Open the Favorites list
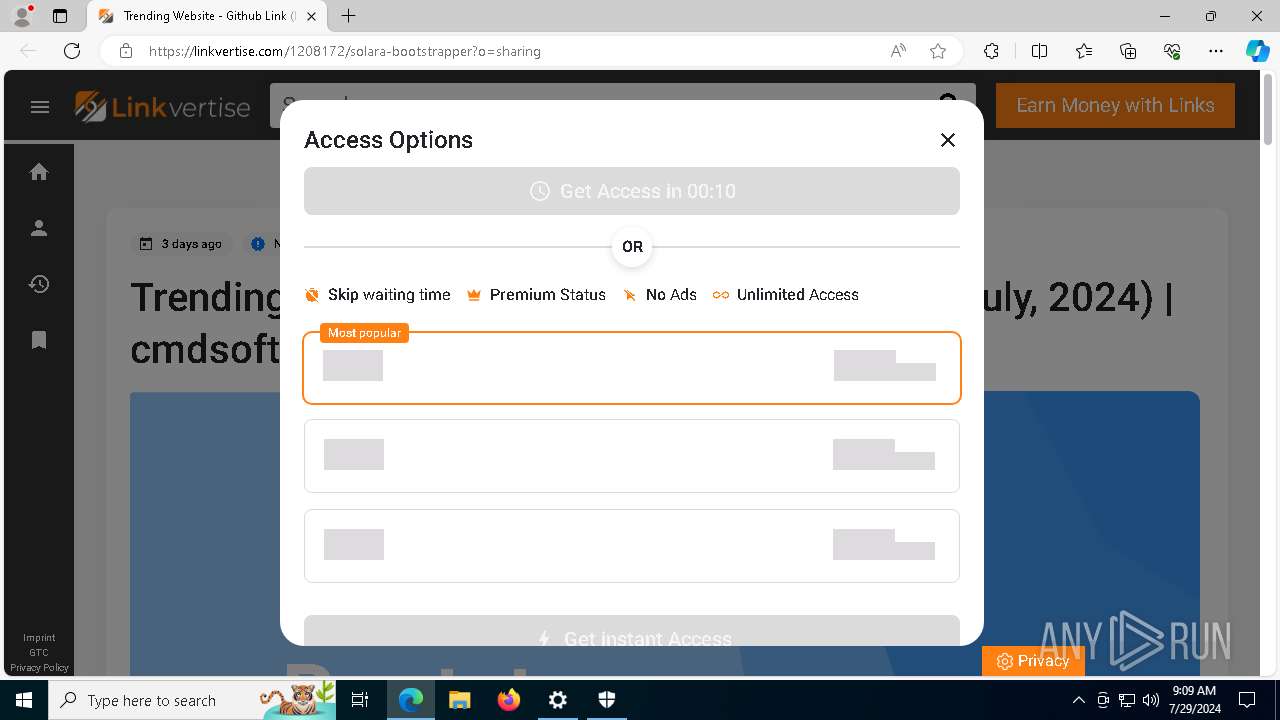Image resolution: width=1280 pixels, height=720 pixels. click(x=1084, y=51)
